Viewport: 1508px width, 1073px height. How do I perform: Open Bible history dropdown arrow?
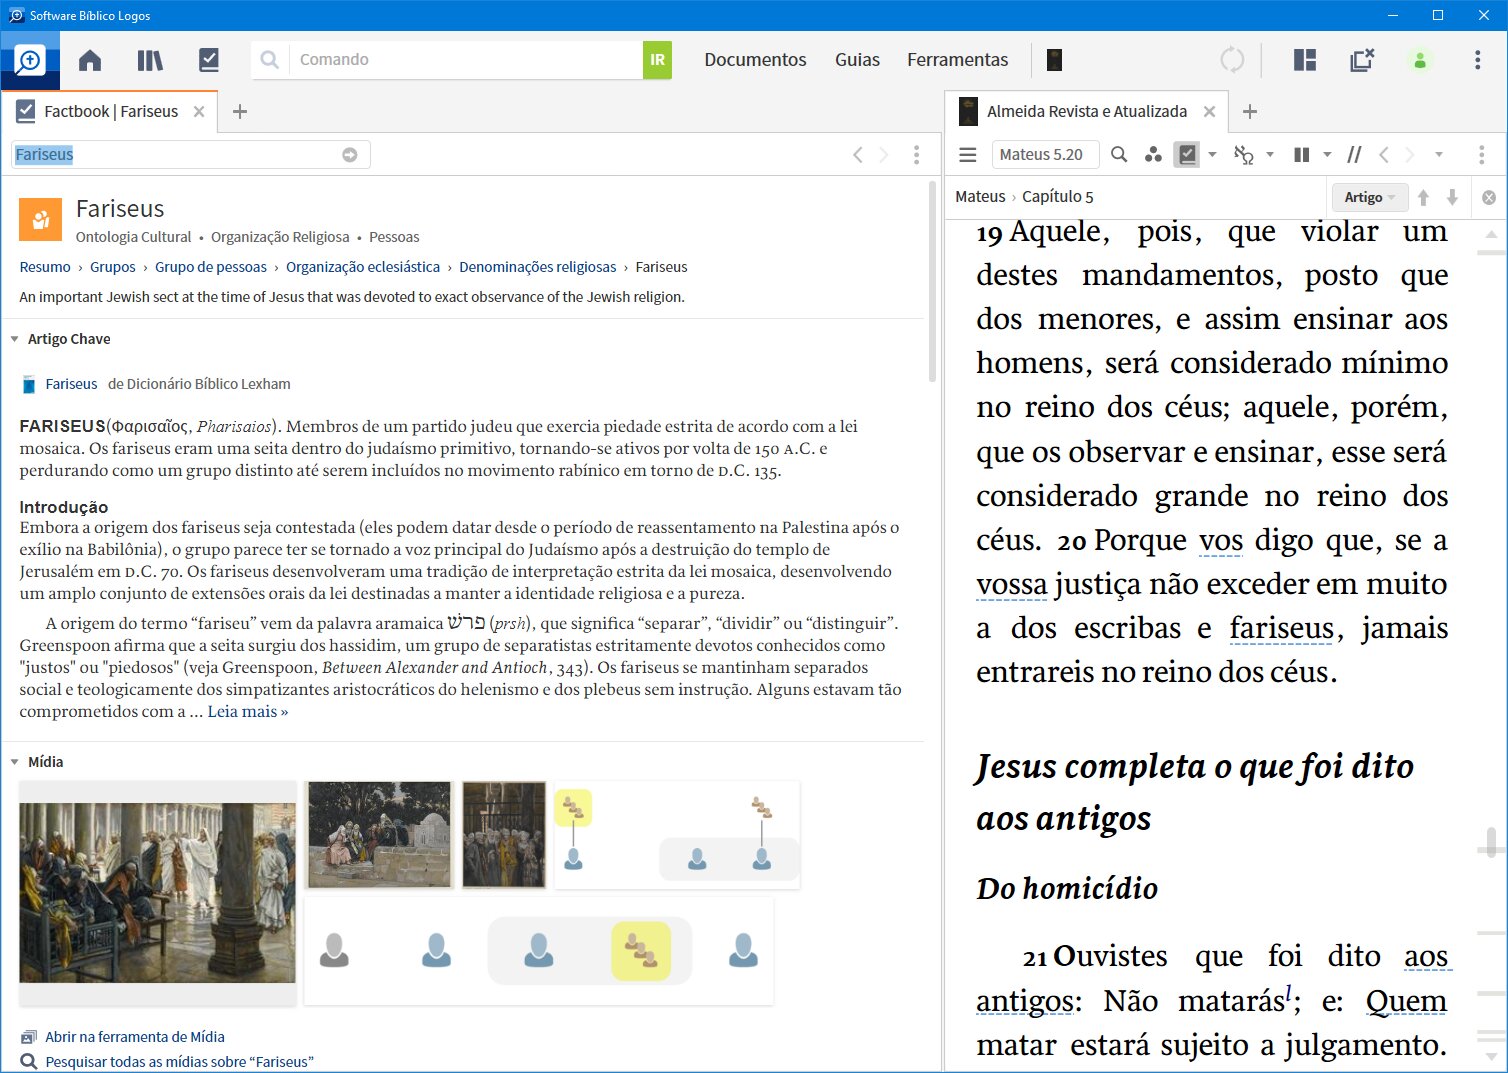(1439, 155)
